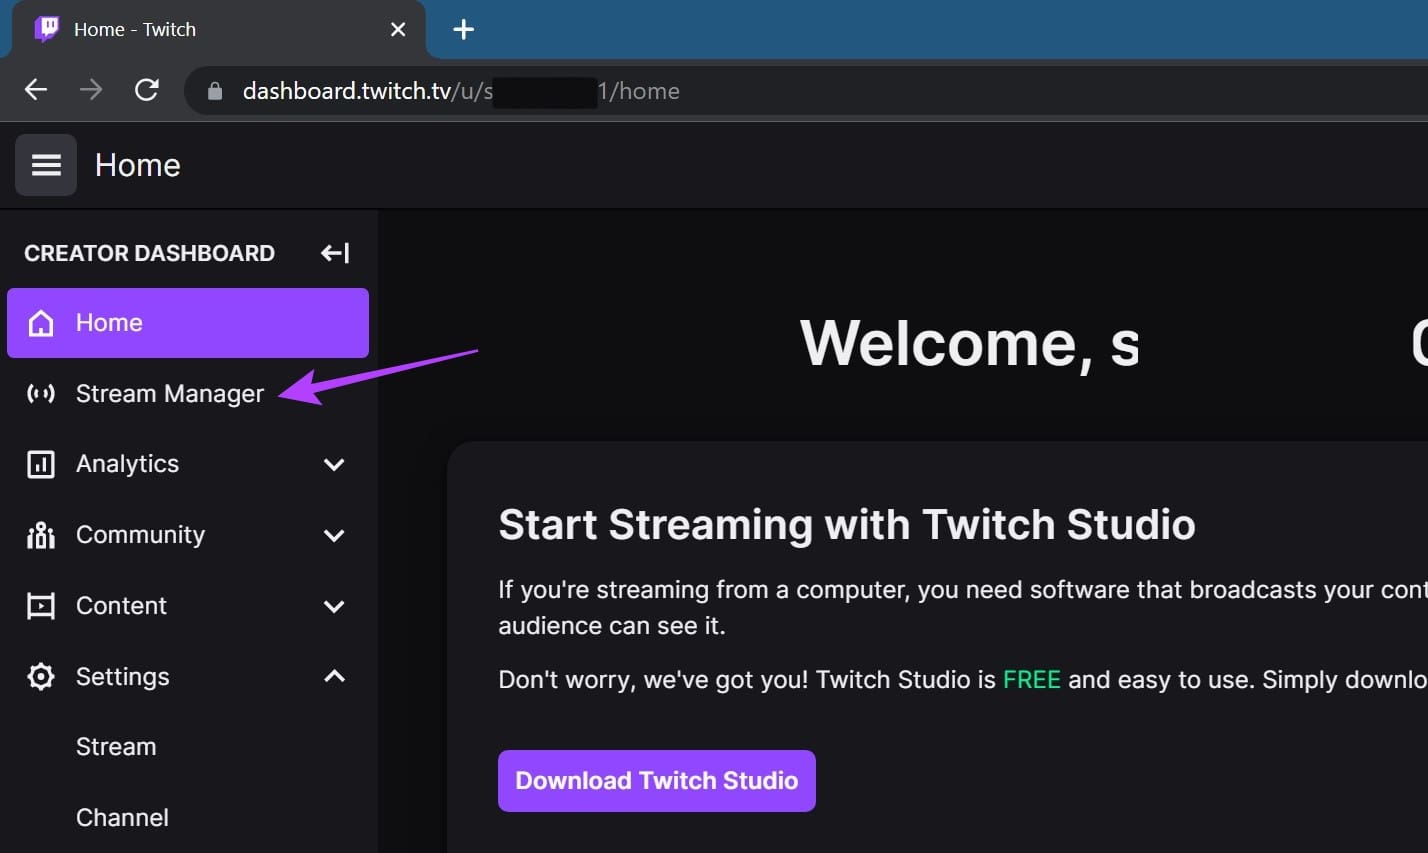
Task: Click the Settings menu label
Action: tap(123, 677)
